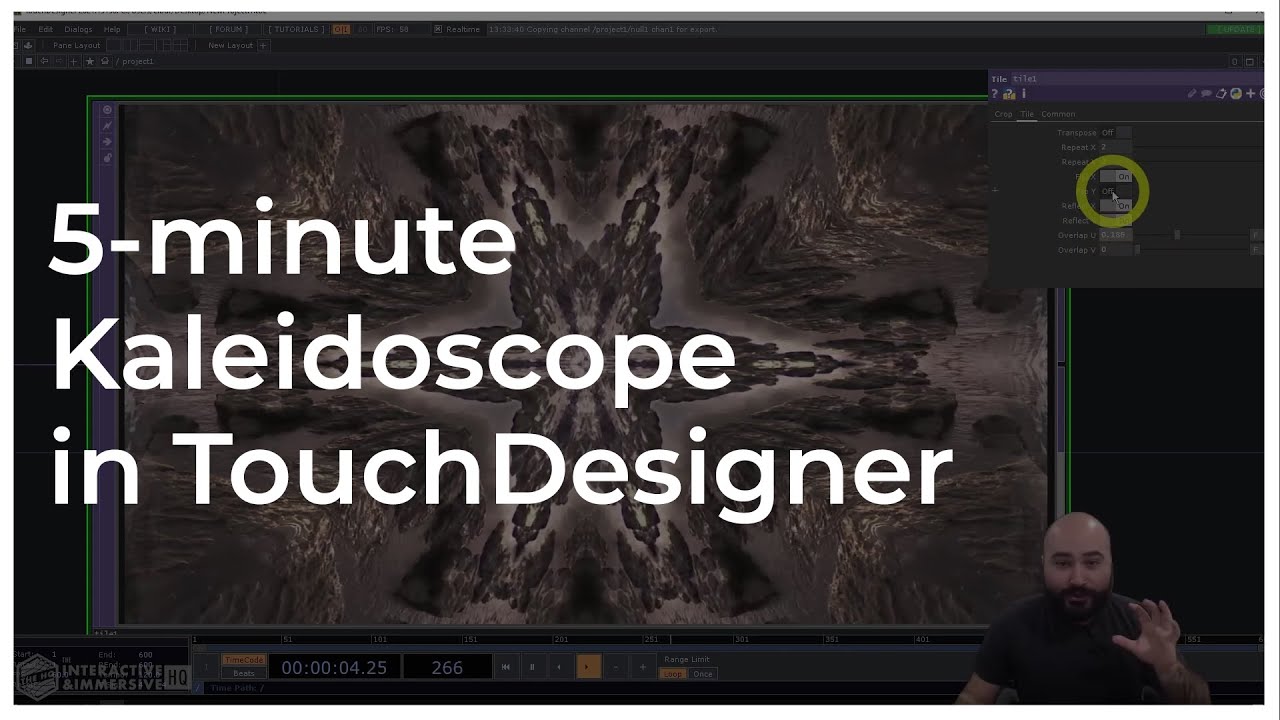1280x720 pixels.
Task: Enable Loop range limit
Action: 674,674
